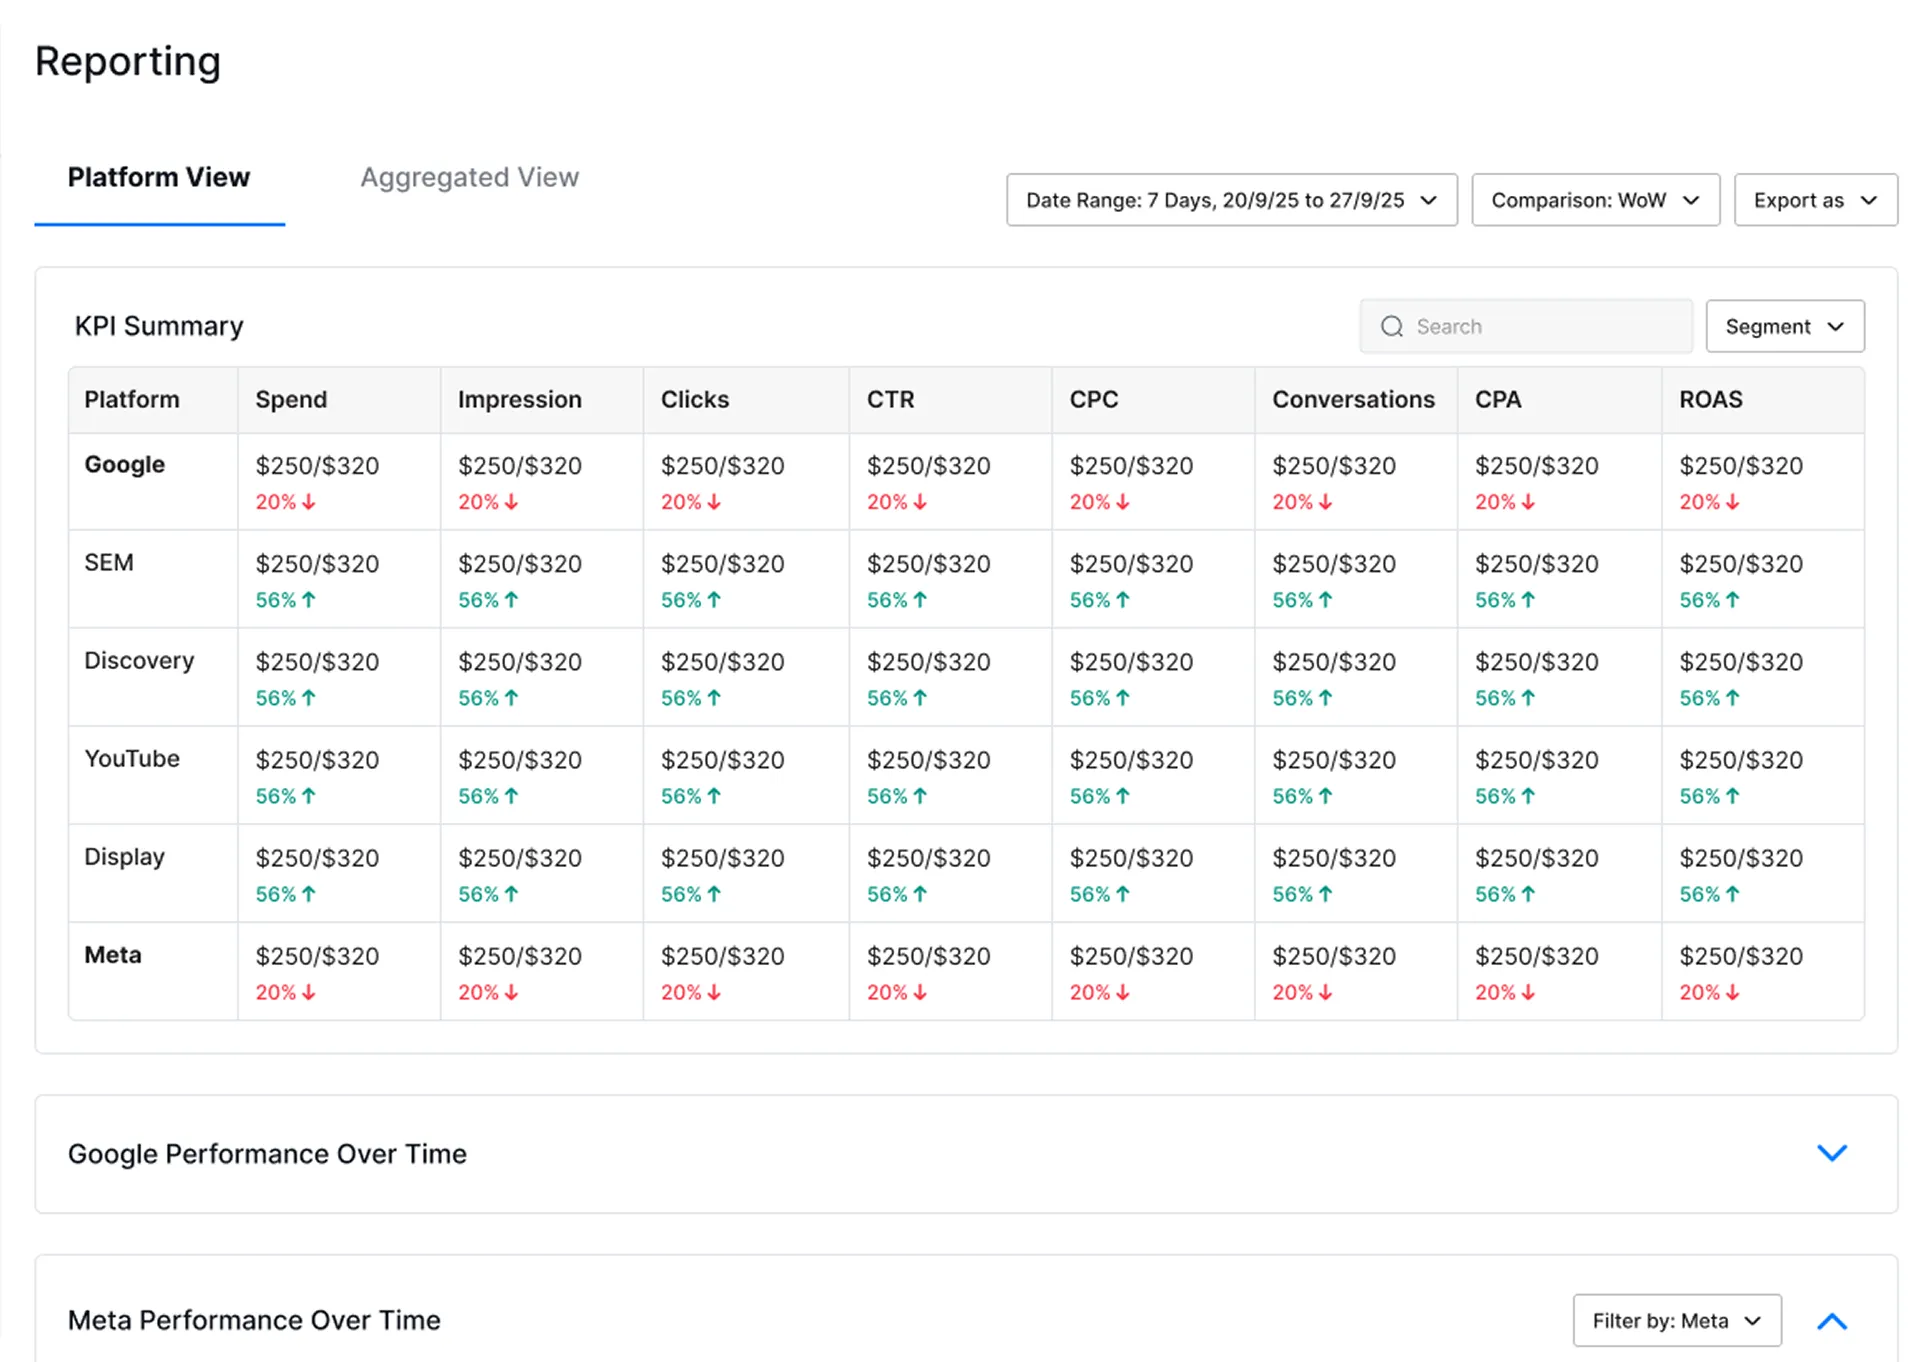Open the Comparison: WoW dropdown
The image size is (1932, 1362).
[1595, 200]
